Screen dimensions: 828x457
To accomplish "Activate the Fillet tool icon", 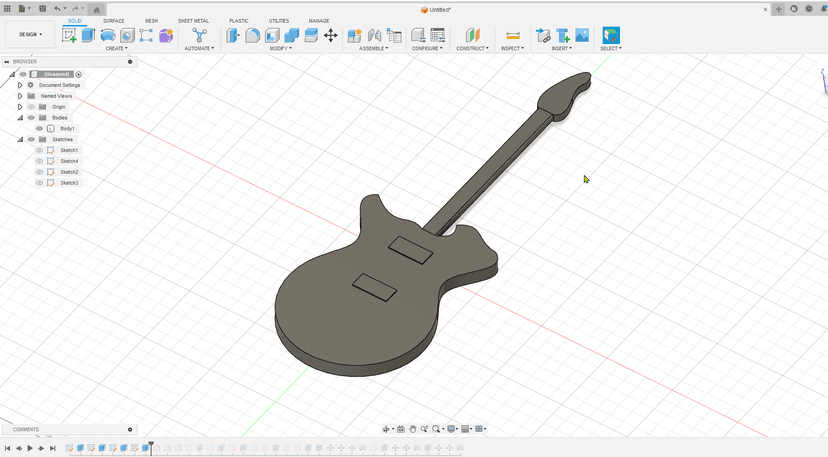I will pos(253,35).
